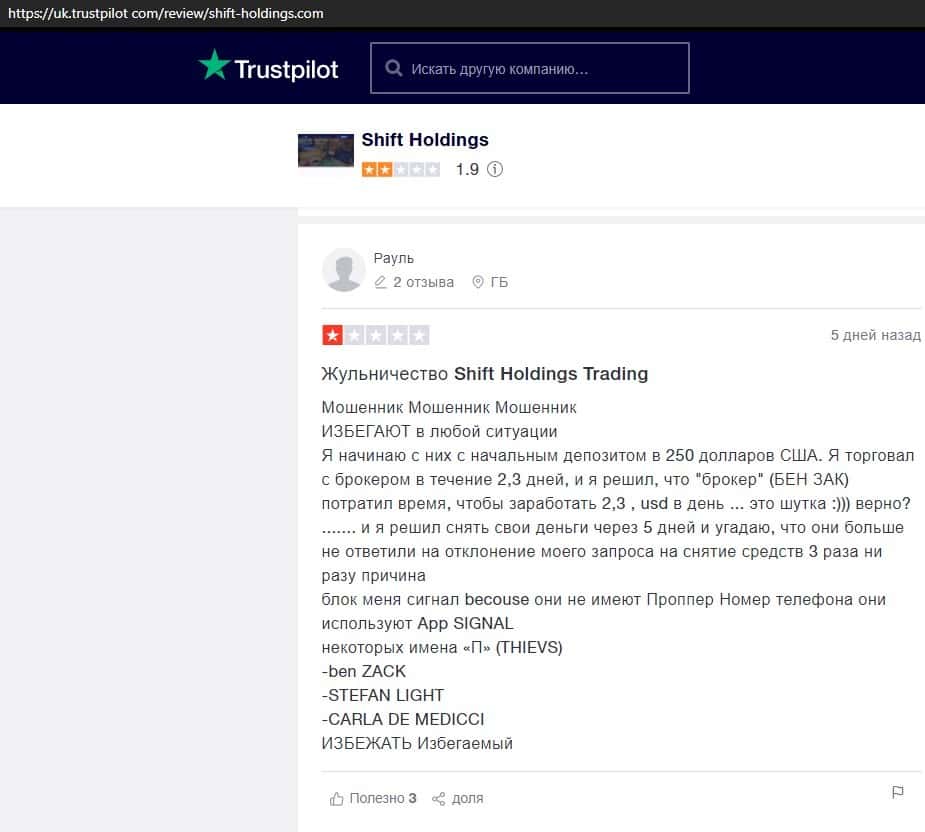
Task: Flag the review with the flag icon
Action: [x=897, y=792]
